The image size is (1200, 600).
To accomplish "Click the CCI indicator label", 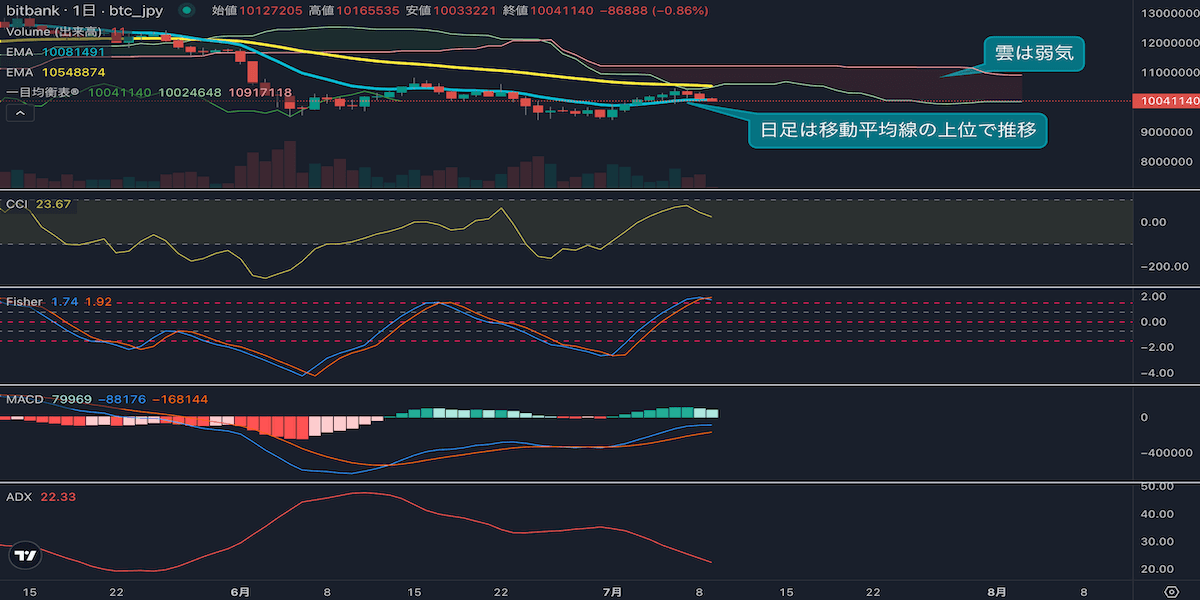I will coord(18,204).
